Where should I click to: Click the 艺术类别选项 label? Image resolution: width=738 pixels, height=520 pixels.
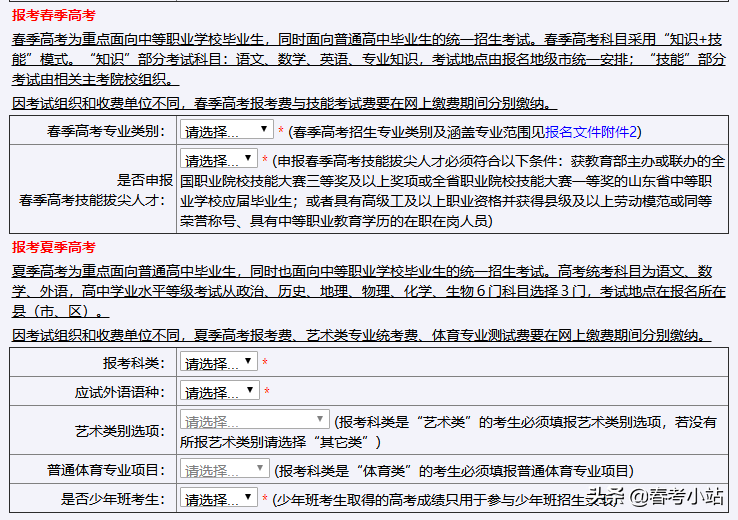click(x=120, y=431)
